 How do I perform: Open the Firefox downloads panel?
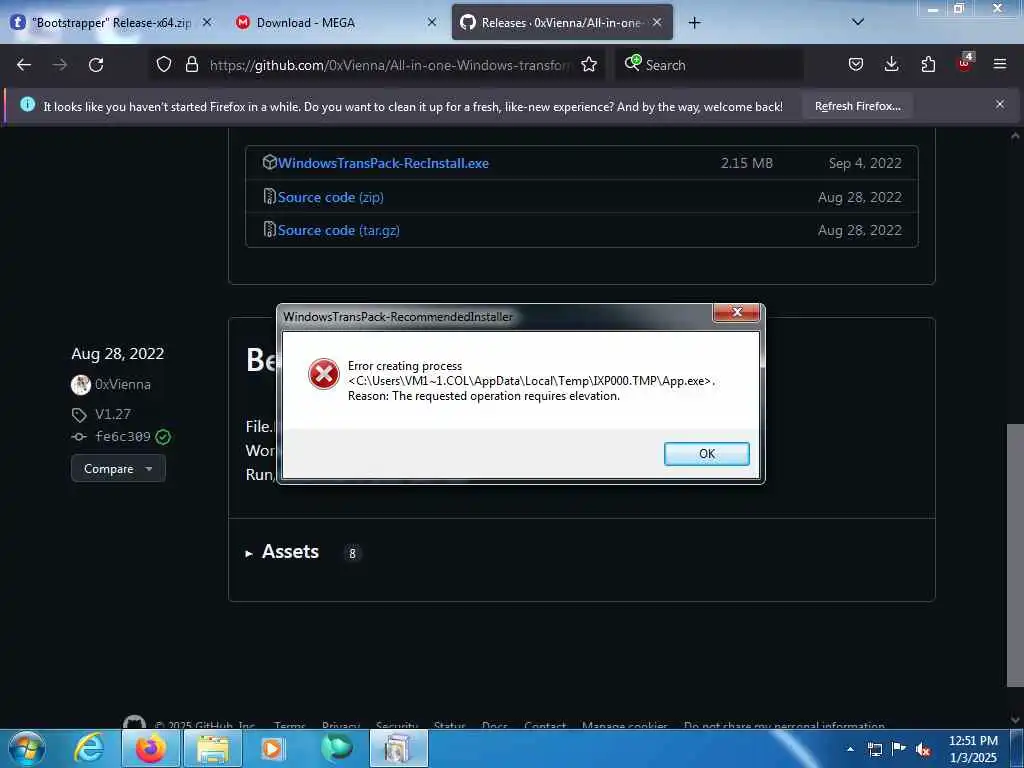(891, 65)
